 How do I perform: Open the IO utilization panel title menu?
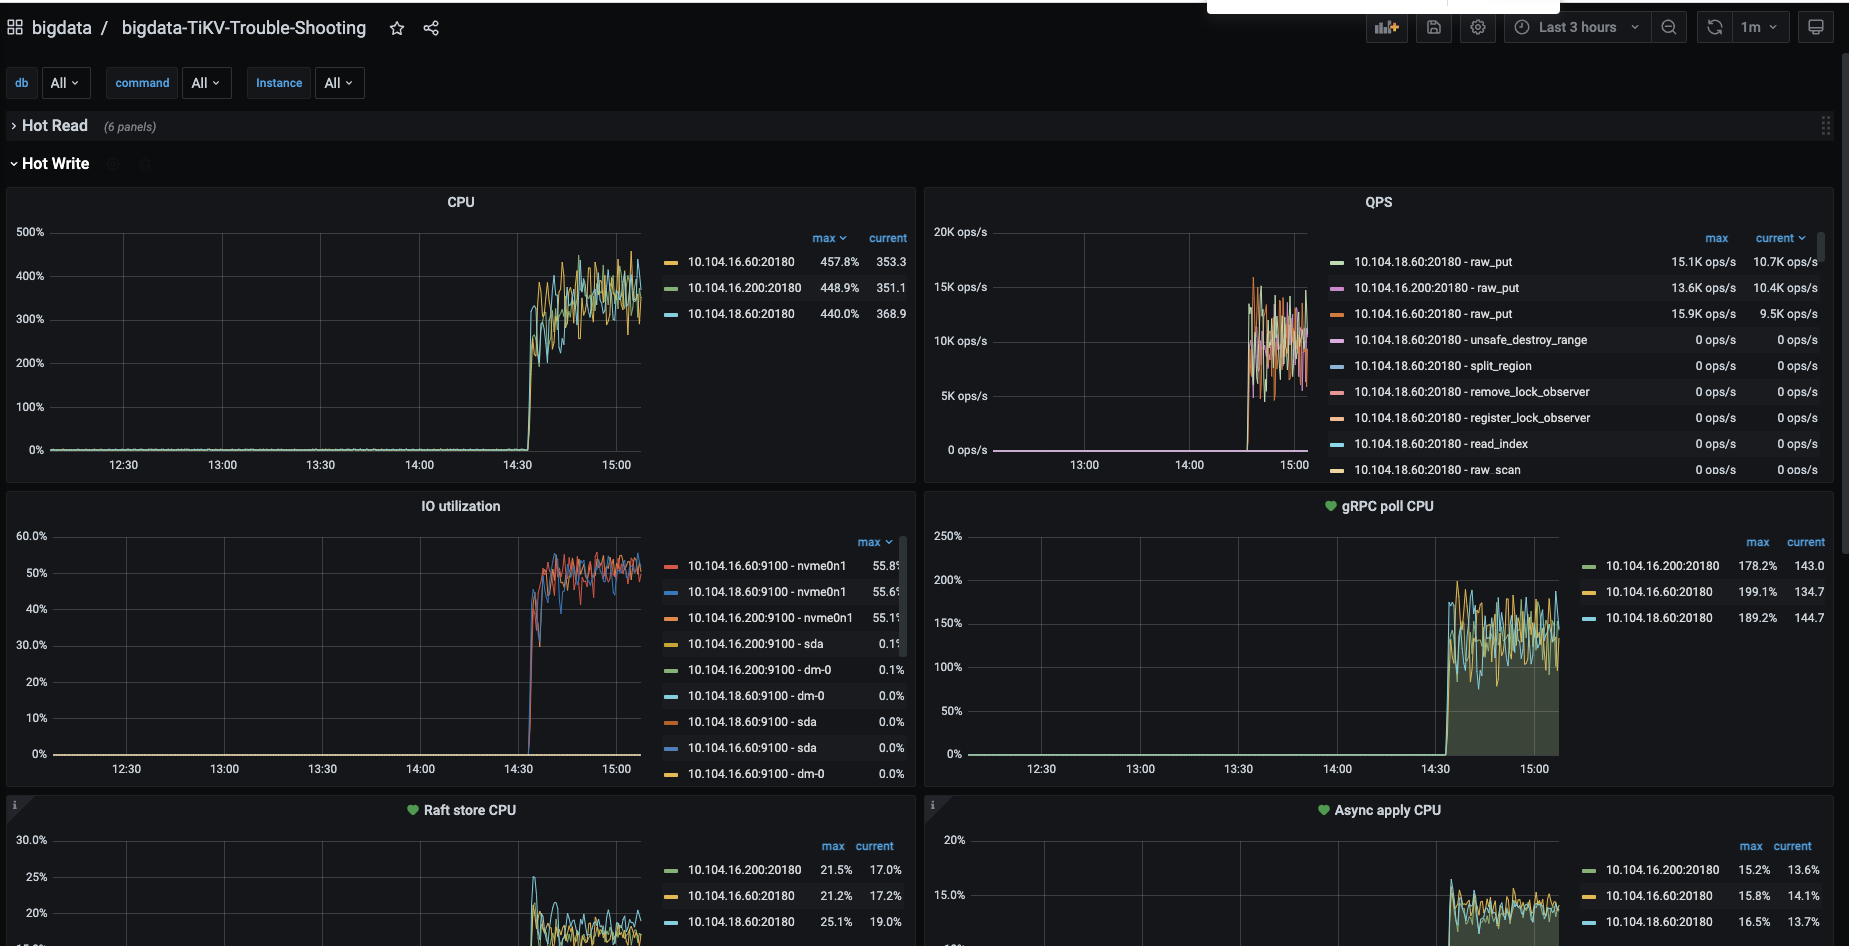point(460,506)
